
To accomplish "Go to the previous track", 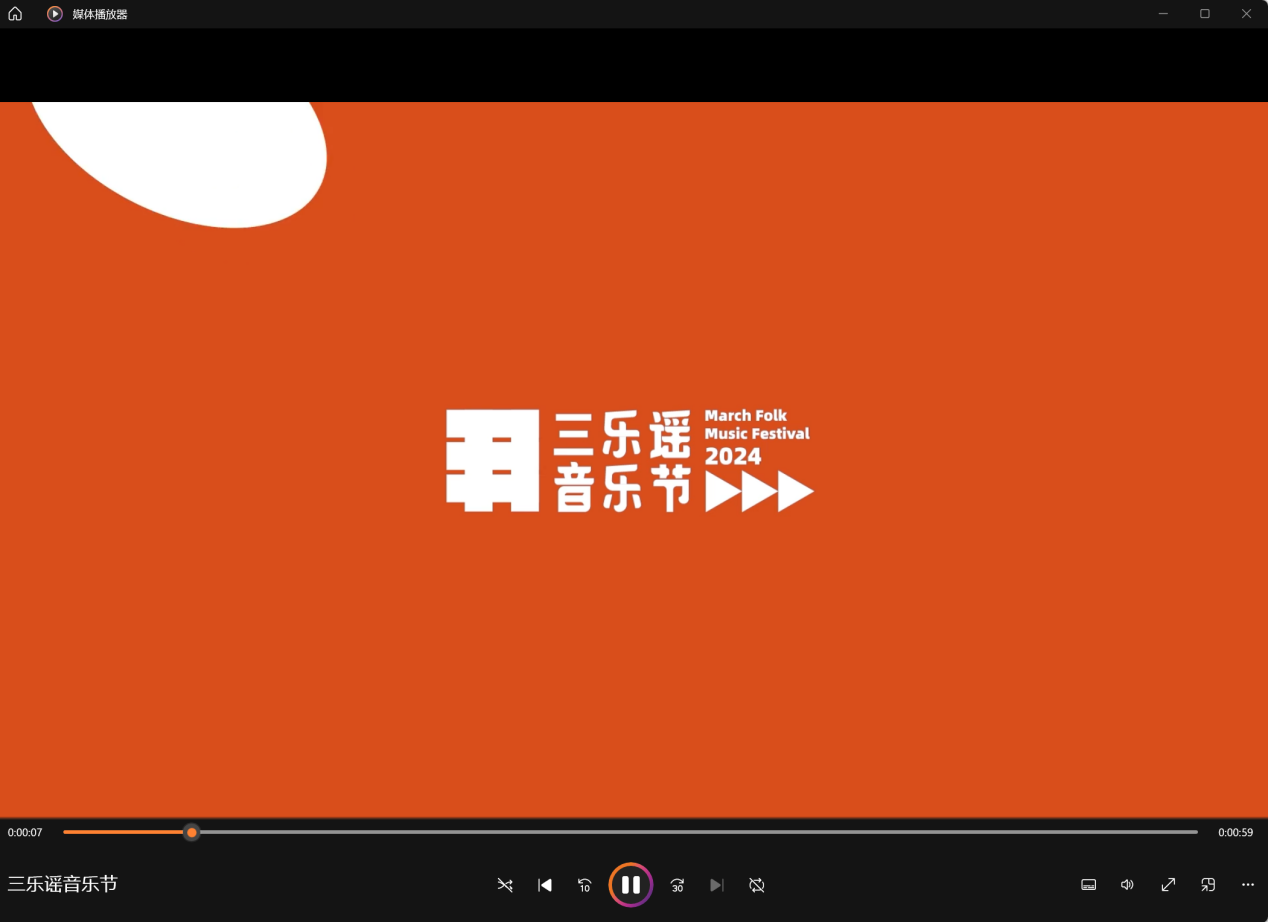I will point(545,885).
